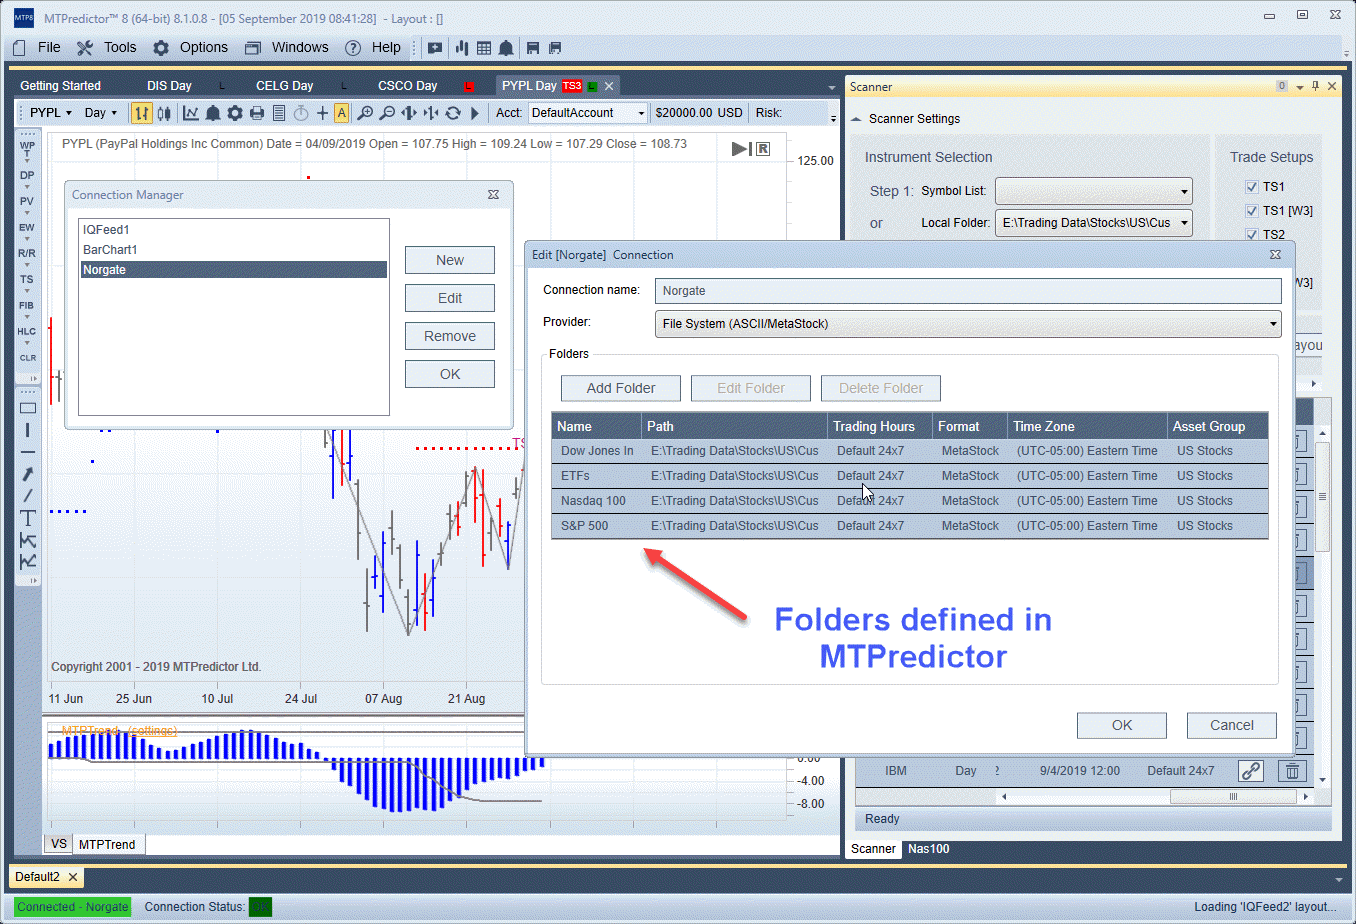The image size is (1356, 924).
Task: Click Cancel in Edit Connection dialog
Action: pyautogui.click(x=1232, y=725)
